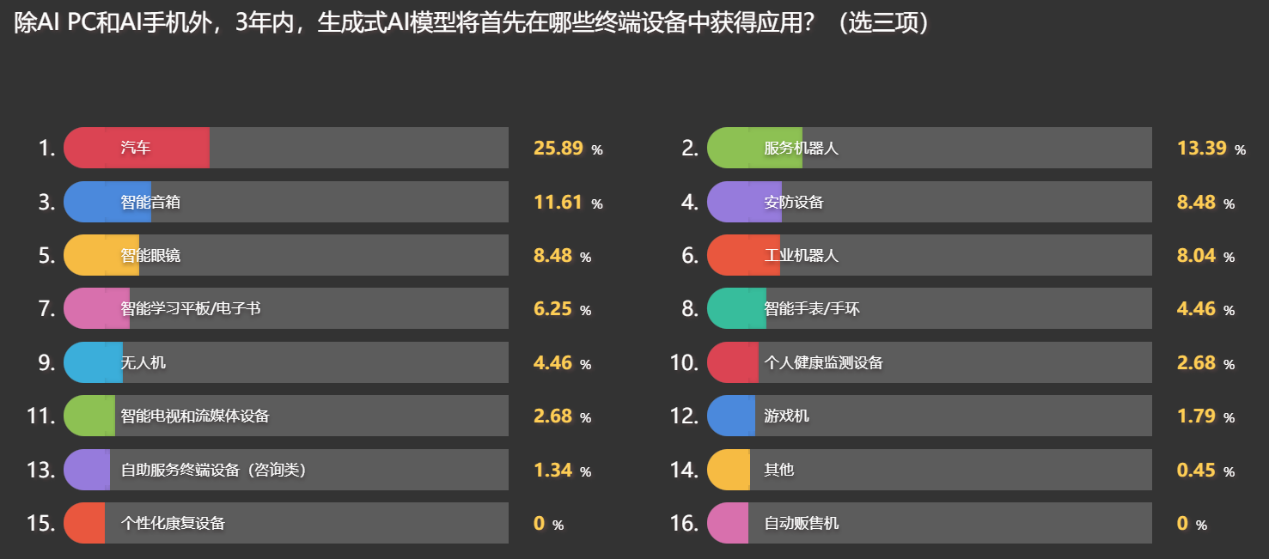Select the 智能学习平板/电子书 label
1269x559 pixels.
(191, 309)
